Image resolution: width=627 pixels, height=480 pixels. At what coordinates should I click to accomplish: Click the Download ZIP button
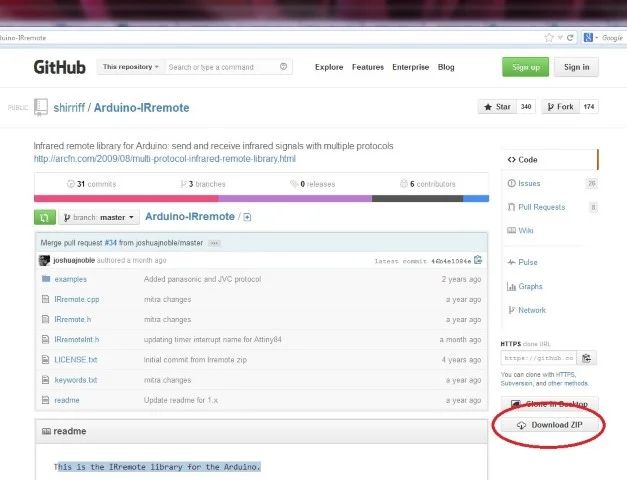tap(550, 425)
